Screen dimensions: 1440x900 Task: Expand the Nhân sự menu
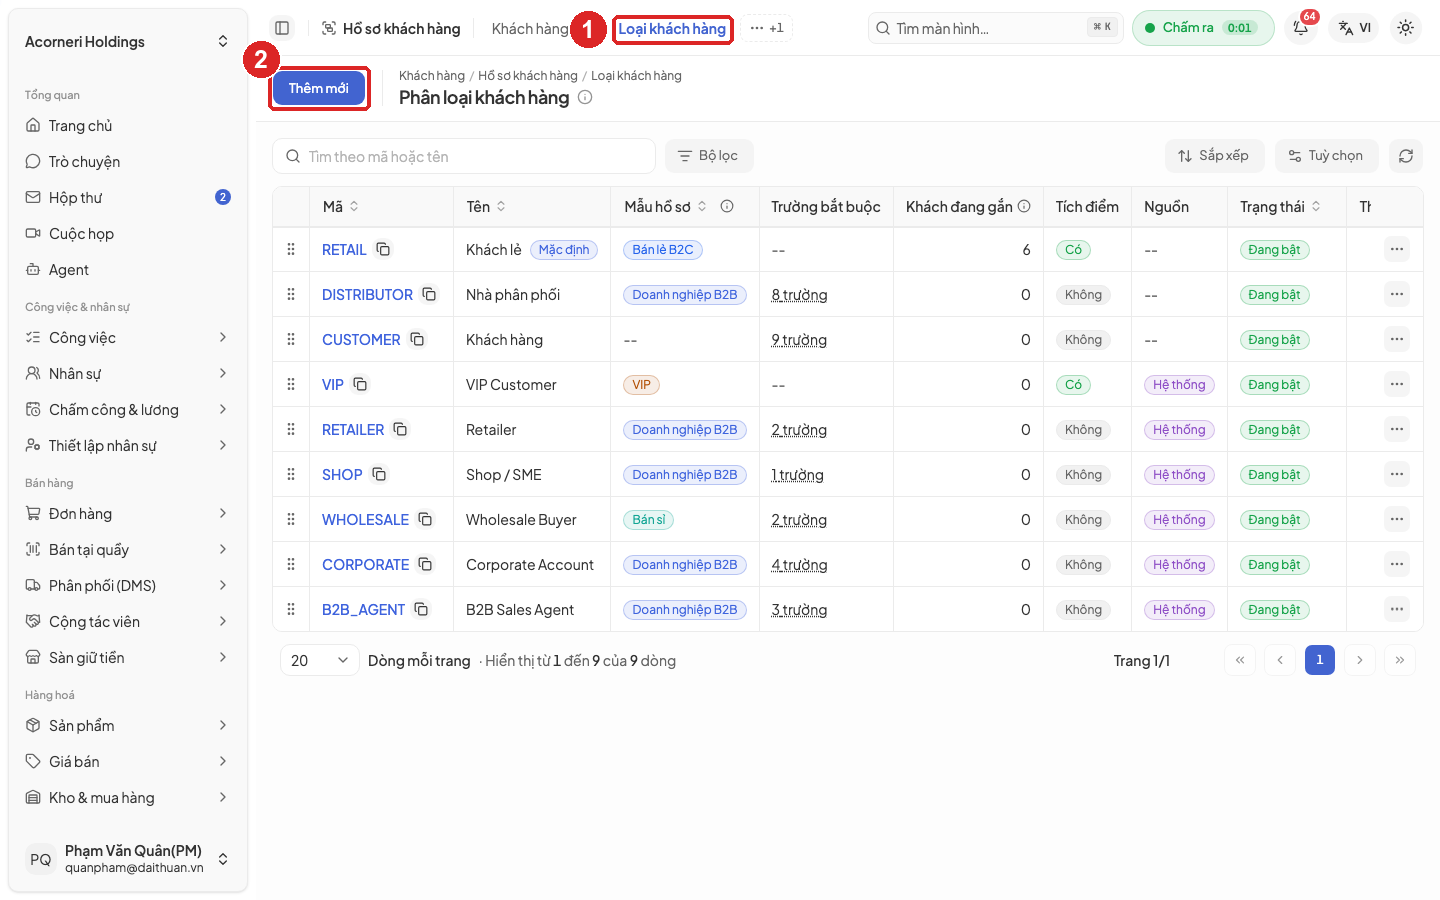click(128, 374)
